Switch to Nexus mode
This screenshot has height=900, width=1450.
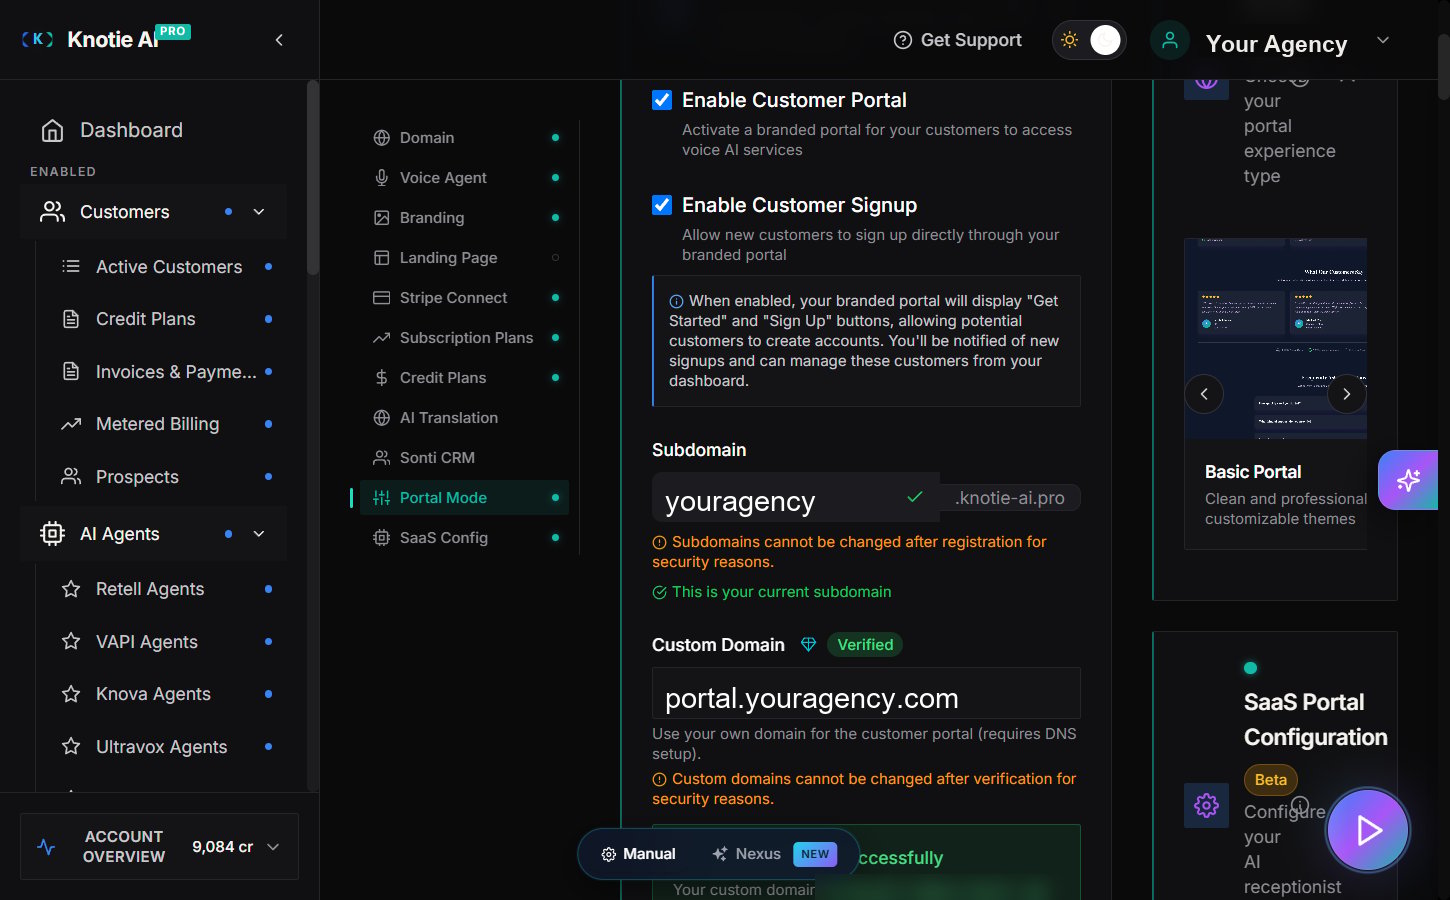click(774, 854)
